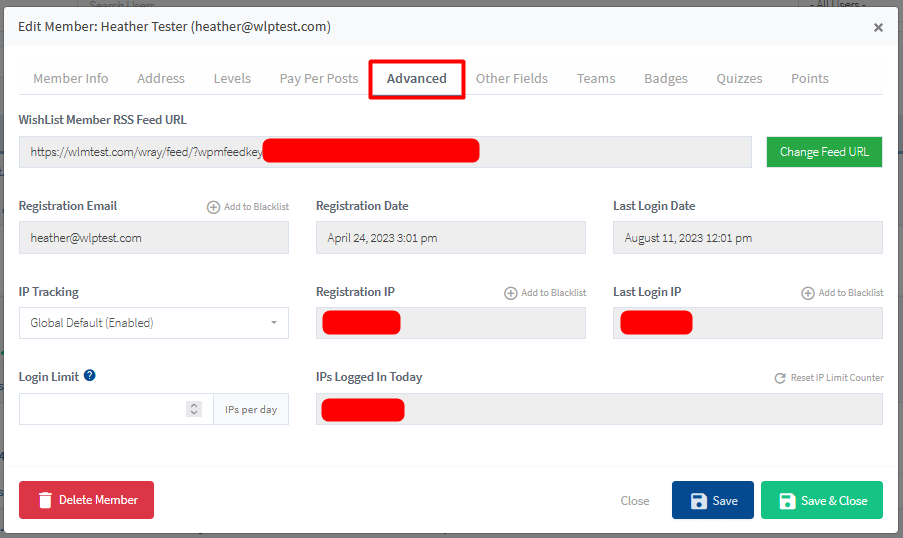Open the IP Tracking dropdown
Viewport: 903px width, 538px height.
(154, 323)
